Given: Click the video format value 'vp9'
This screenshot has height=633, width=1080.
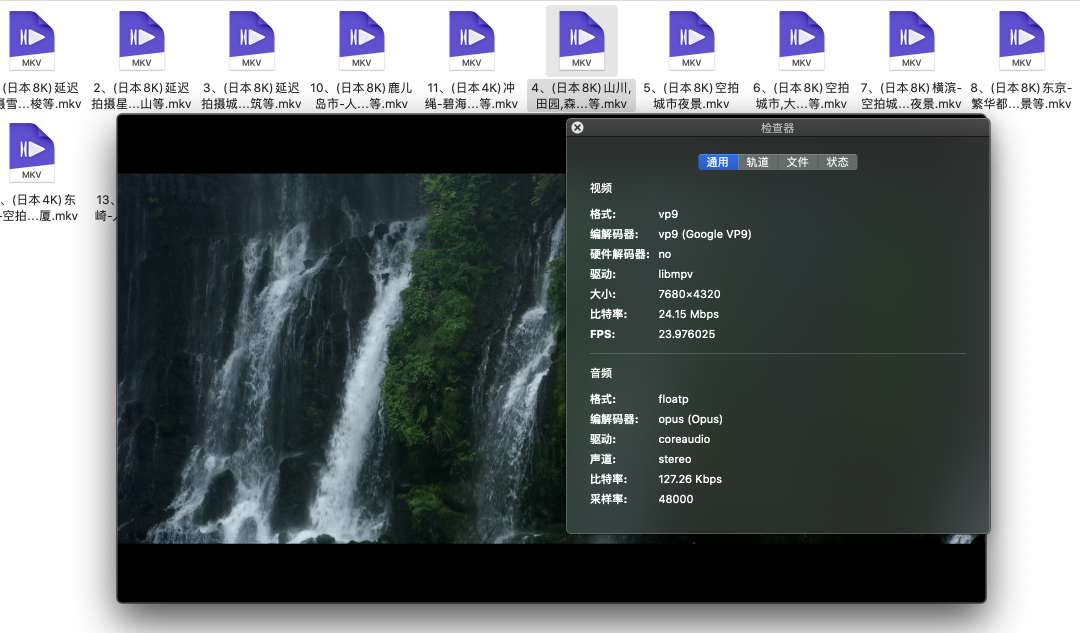Looking at the screenshot, I should pos(668,214).
